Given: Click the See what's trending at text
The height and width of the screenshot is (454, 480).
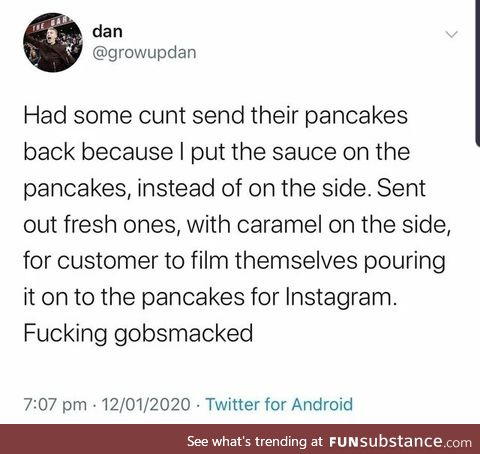Looking at the screenshot, I should click(x=255, y=441).
